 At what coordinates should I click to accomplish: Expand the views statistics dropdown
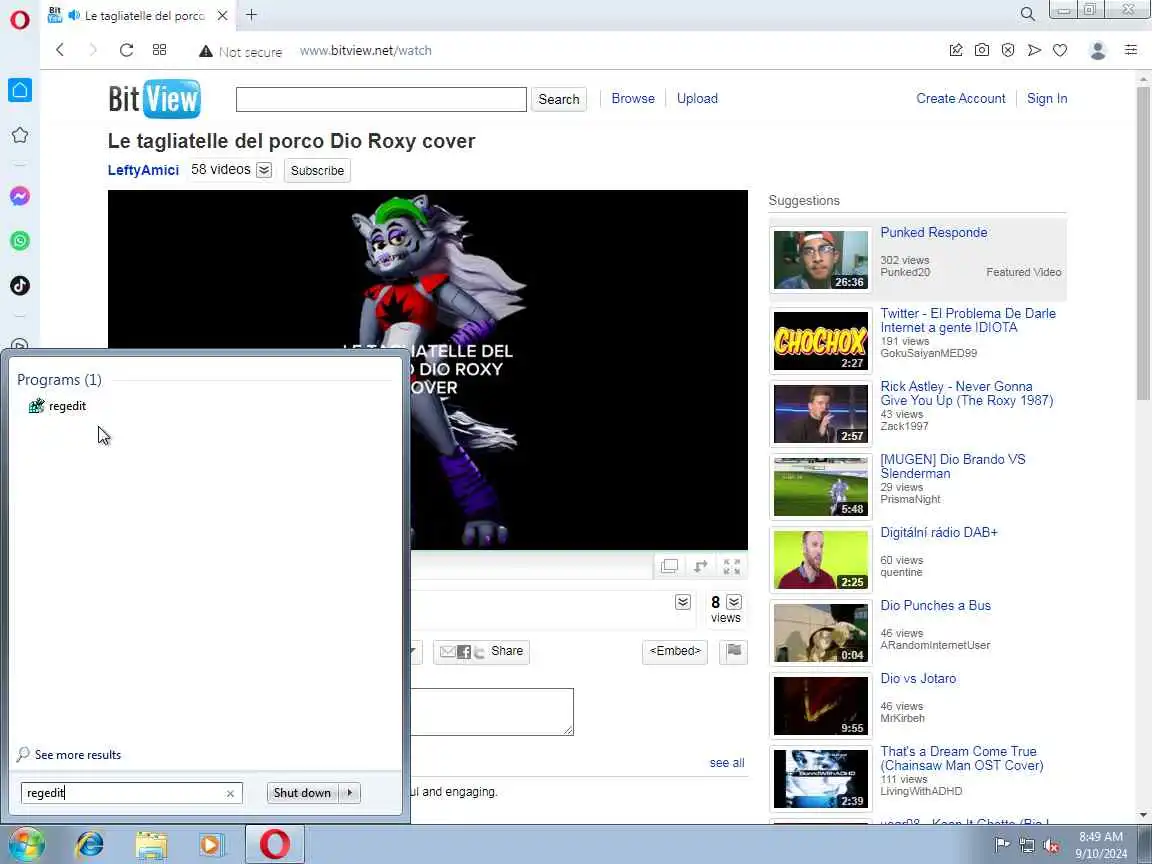coord(734,602)
